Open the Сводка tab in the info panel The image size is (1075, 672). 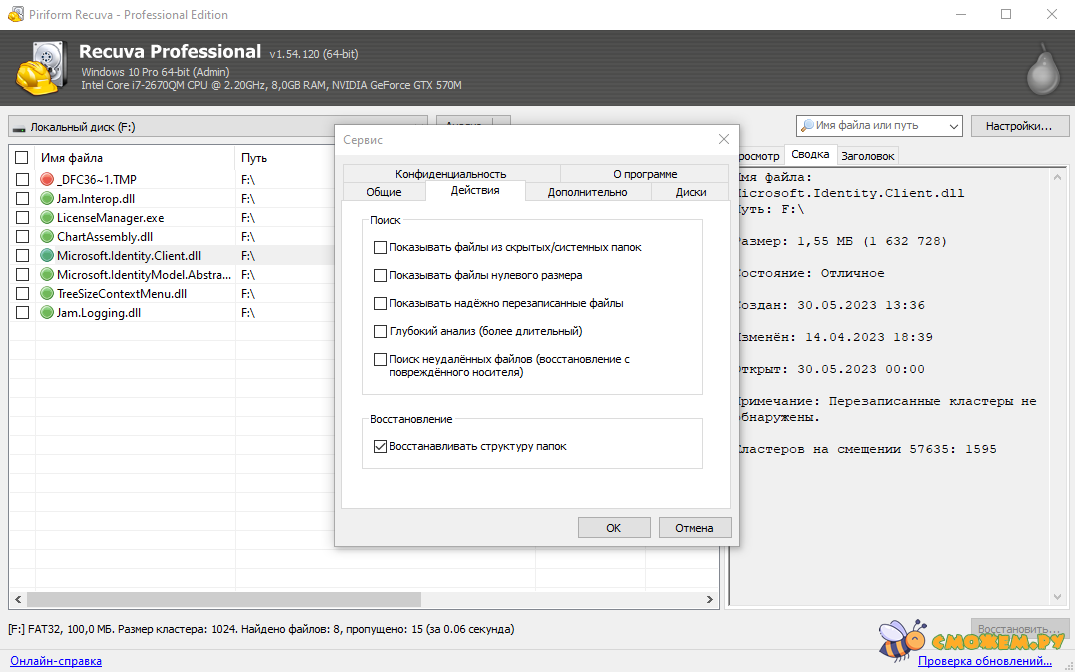click(x=810, y=155)
